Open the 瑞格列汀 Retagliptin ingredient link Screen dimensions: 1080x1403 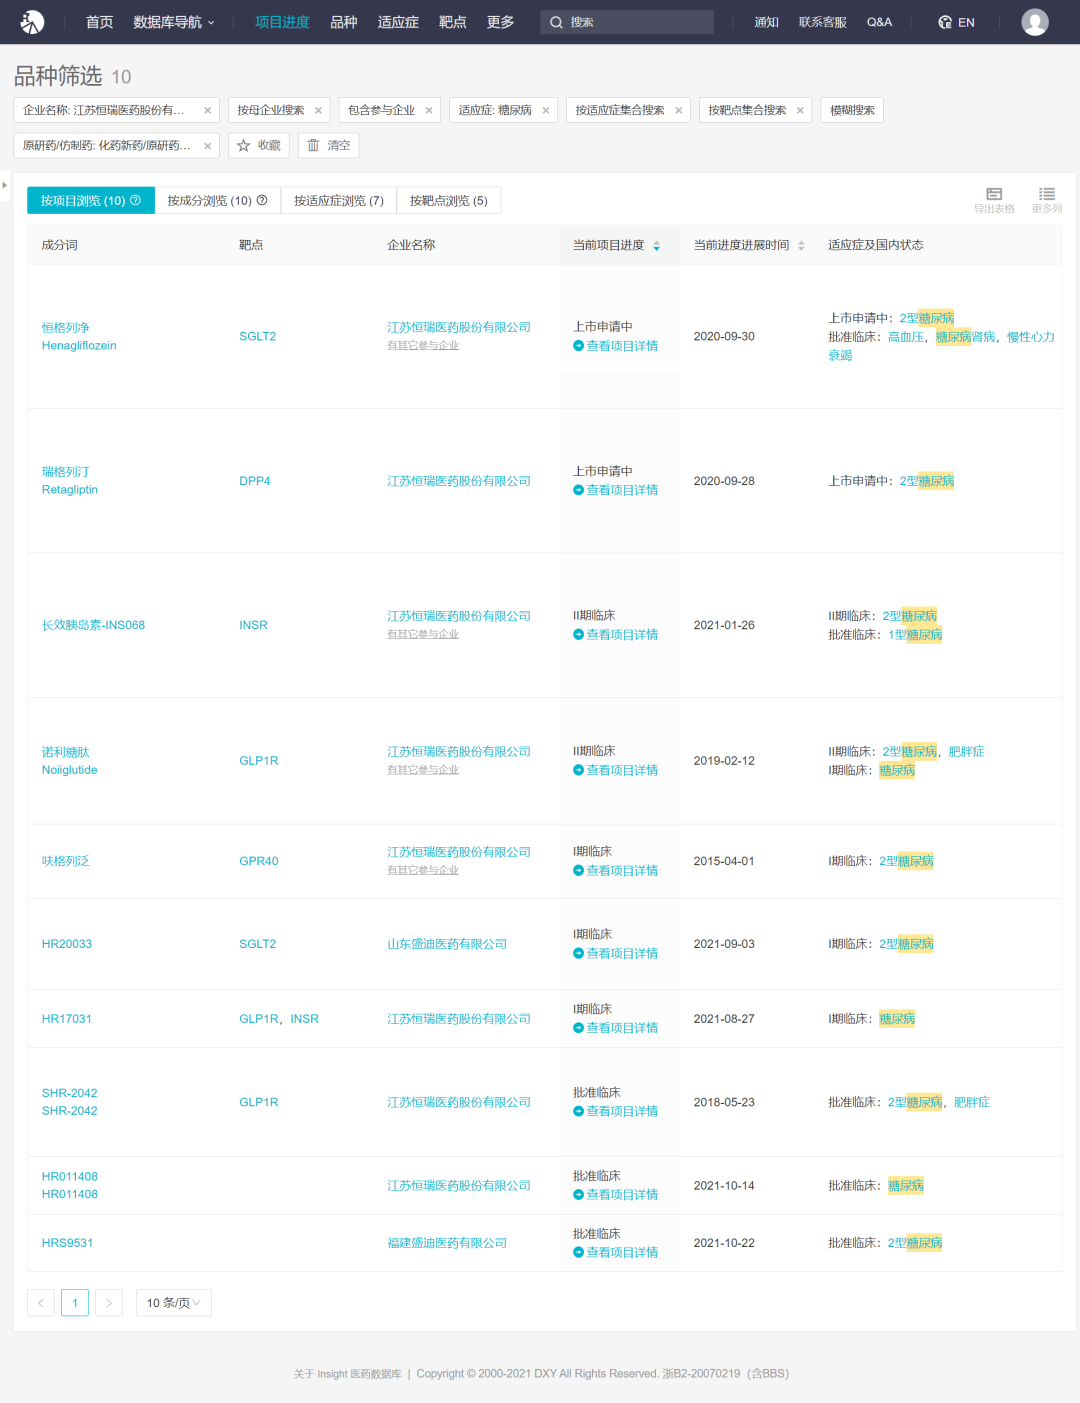coord(70,481)
